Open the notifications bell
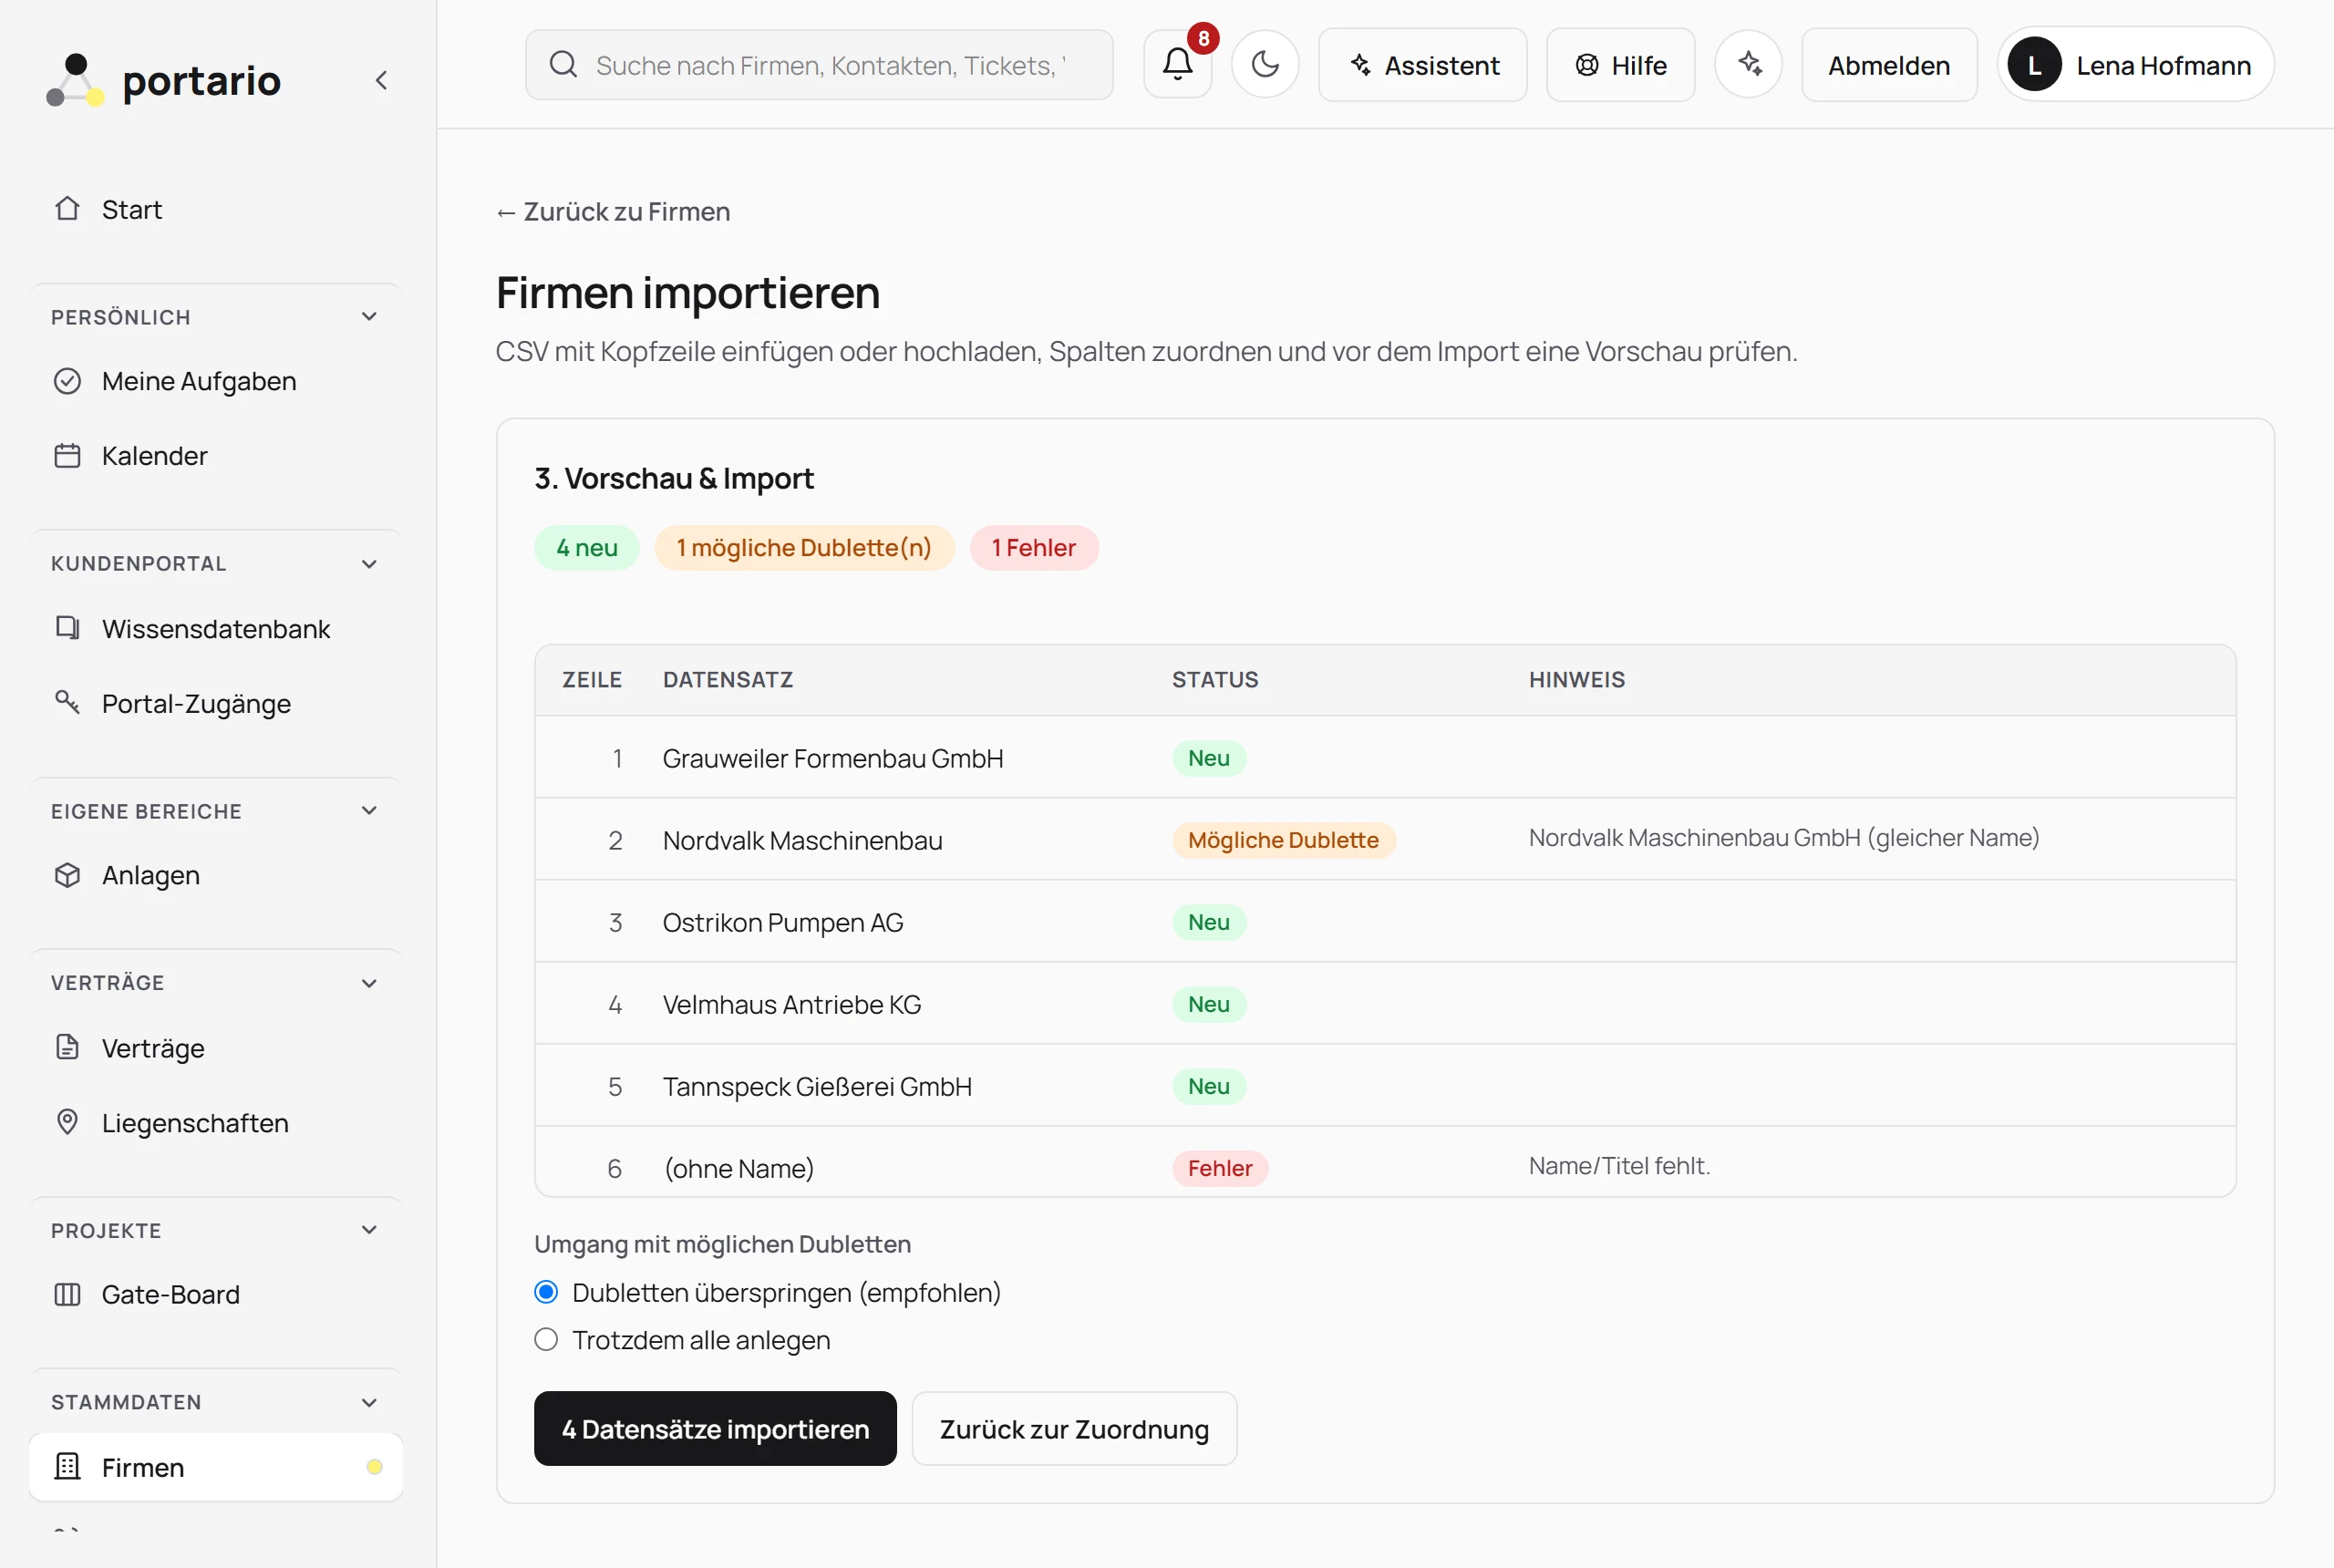 (x=1177, y=64)
